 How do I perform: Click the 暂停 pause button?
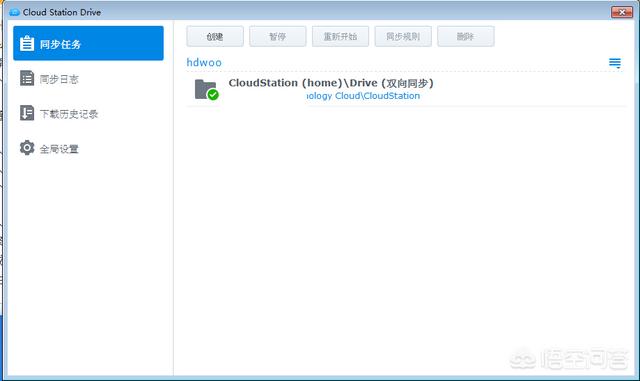[x=278, y=36]
